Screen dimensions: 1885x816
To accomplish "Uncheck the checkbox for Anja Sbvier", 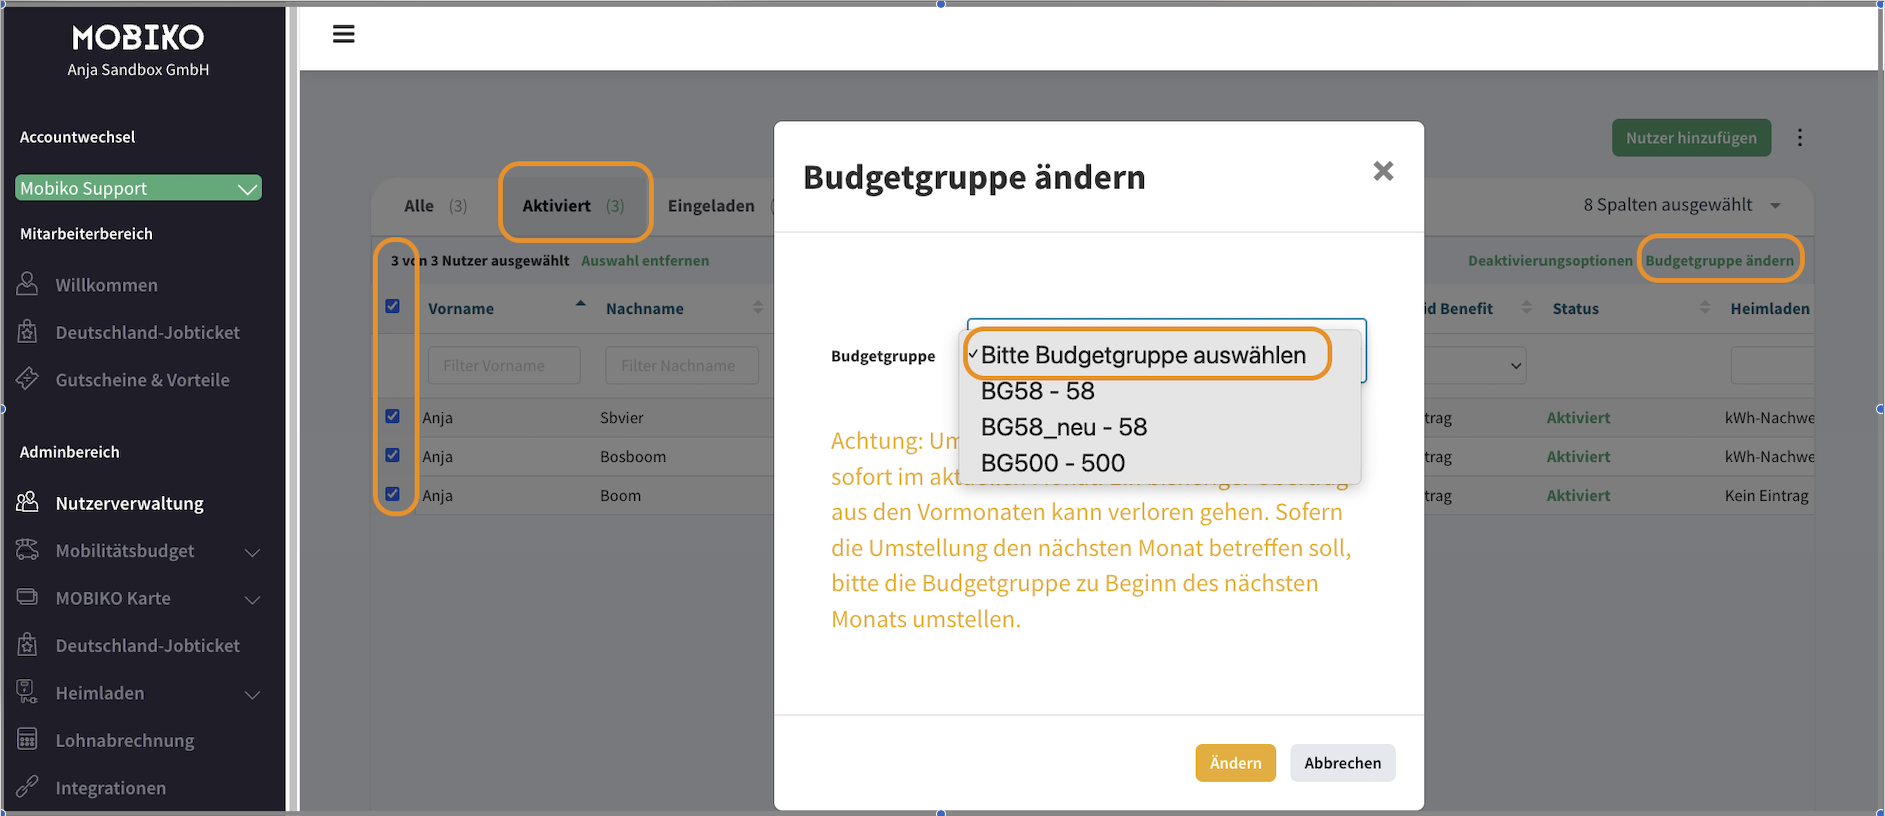I will point(392,417).
